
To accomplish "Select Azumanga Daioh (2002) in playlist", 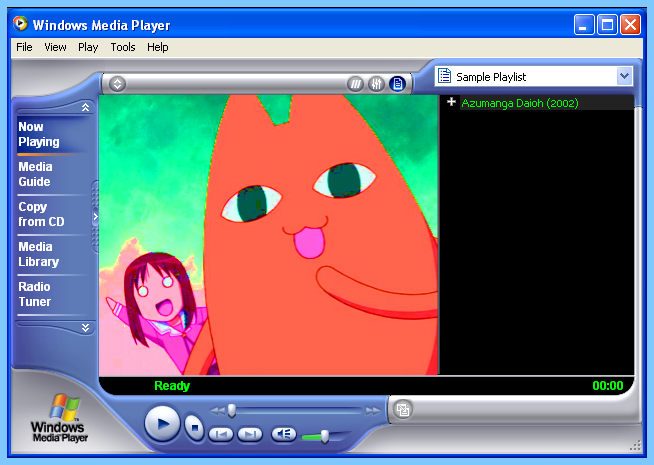I will [x=520, y=103].
